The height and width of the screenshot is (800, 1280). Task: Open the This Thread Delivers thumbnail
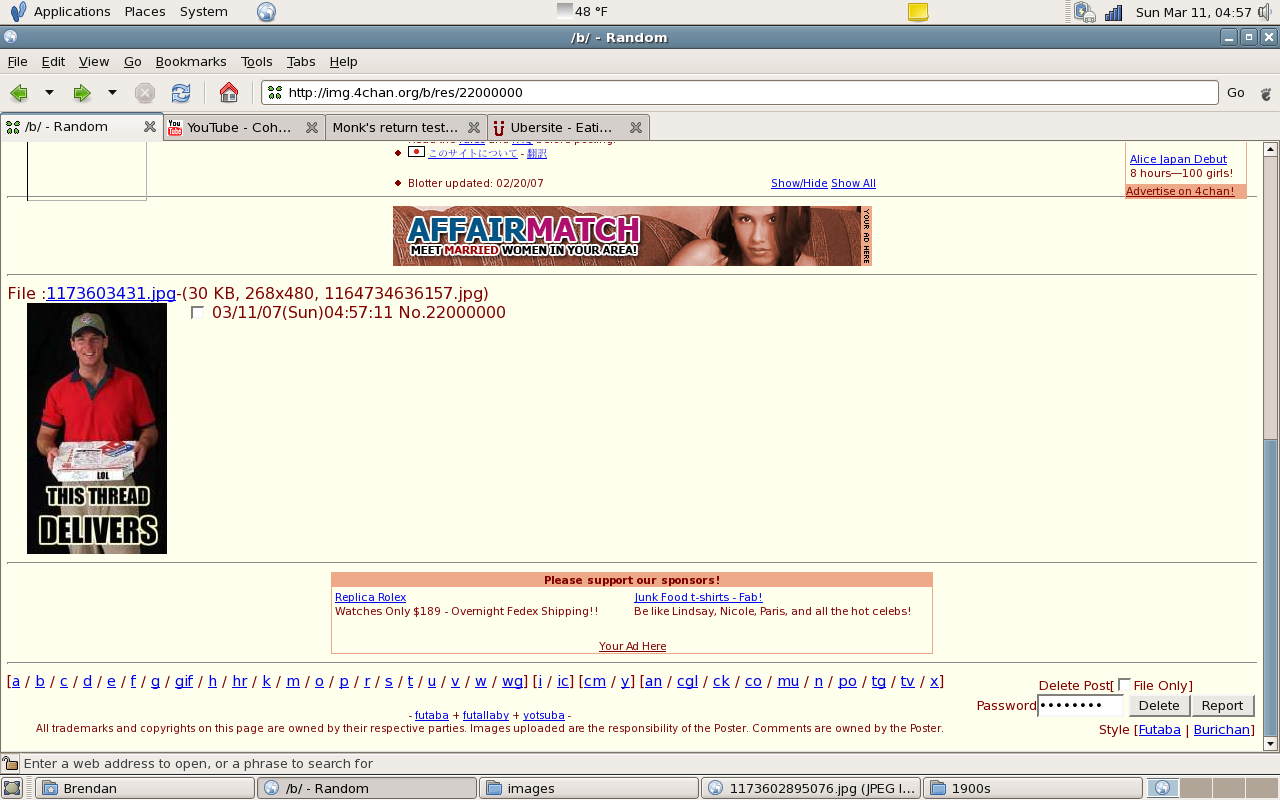[97, 429]
